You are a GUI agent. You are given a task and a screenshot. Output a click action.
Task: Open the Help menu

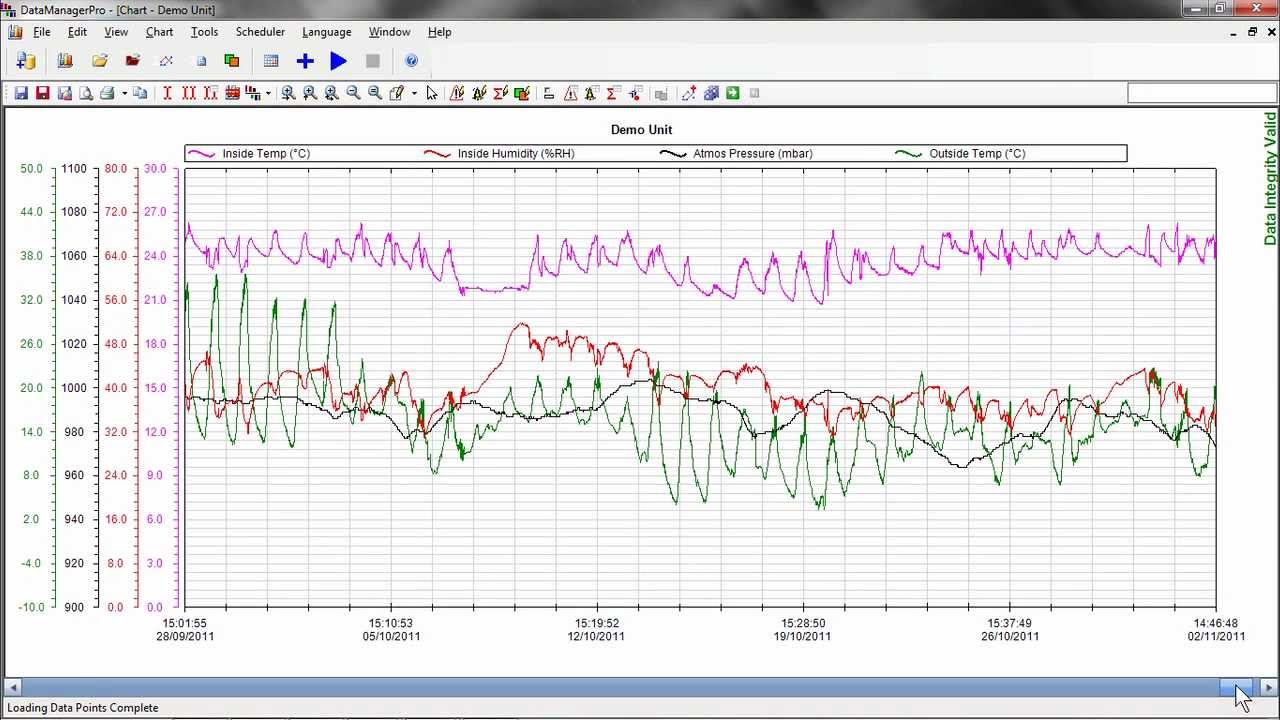click(440, 32)
